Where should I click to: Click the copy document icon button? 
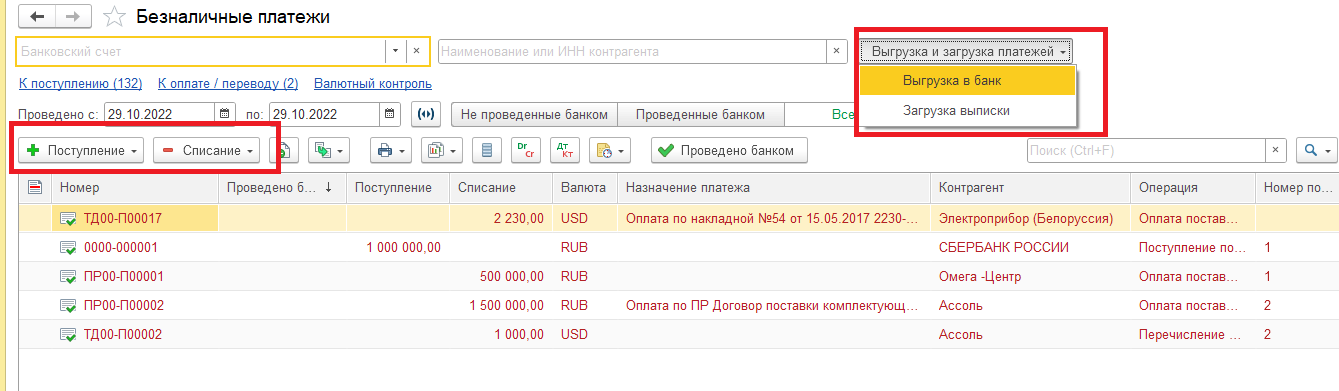[x=284, y=151]
